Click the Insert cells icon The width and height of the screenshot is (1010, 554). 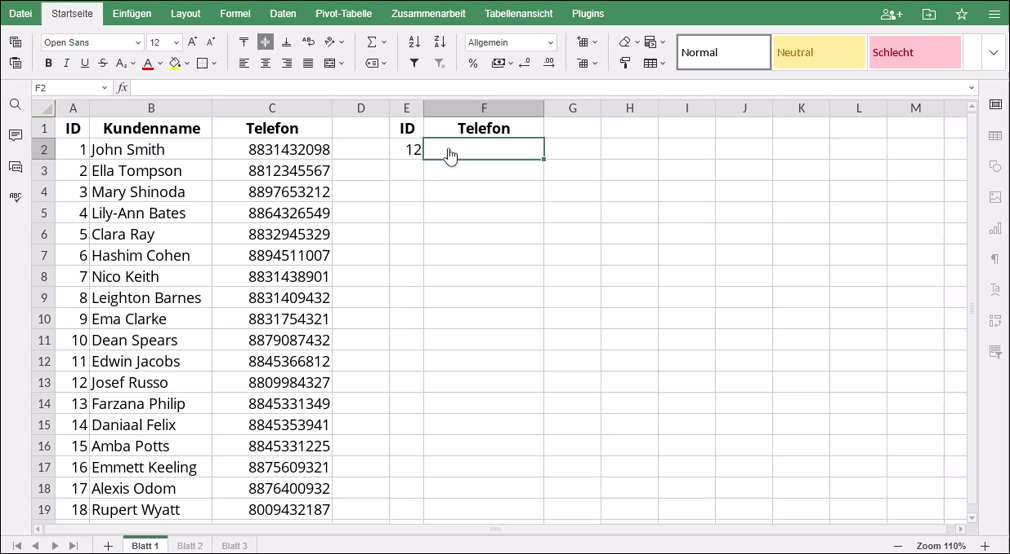(x=582, y=43)
